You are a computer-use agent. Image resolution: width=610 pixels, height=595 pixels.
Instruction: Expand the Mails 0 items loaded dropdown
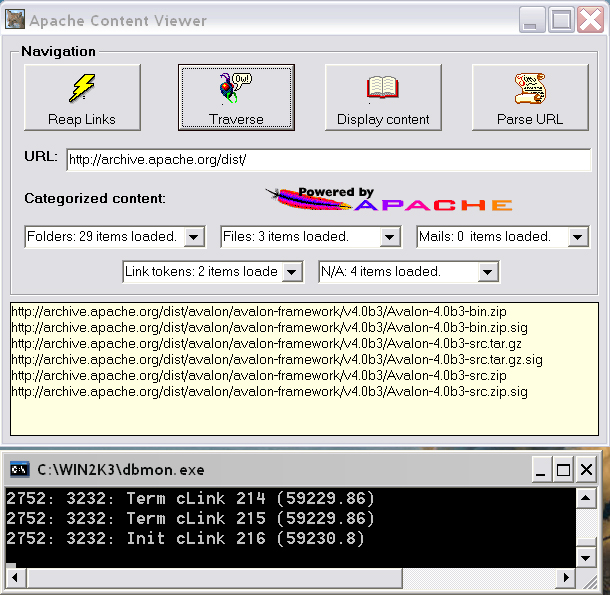click(578, 237)
